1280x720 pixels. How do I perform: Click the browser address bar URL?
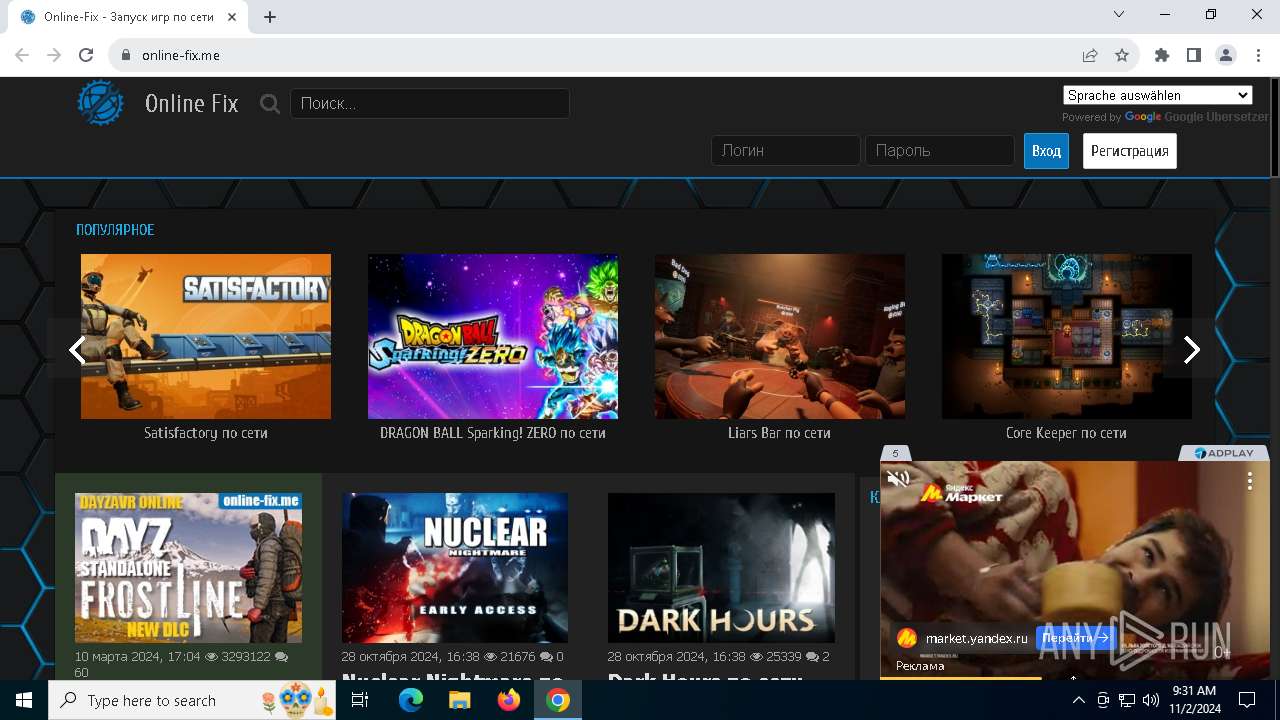(x=181, y=55)
